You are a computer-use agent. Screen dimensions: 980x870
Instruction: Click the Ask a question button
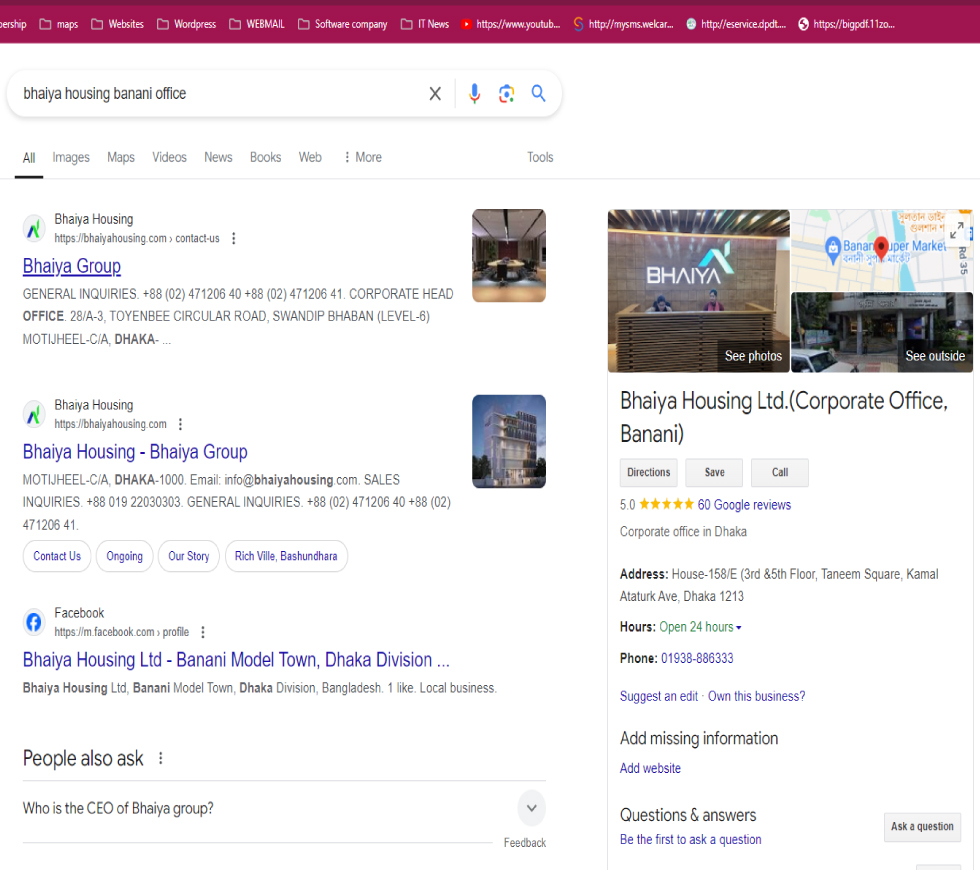coord(922,826)
